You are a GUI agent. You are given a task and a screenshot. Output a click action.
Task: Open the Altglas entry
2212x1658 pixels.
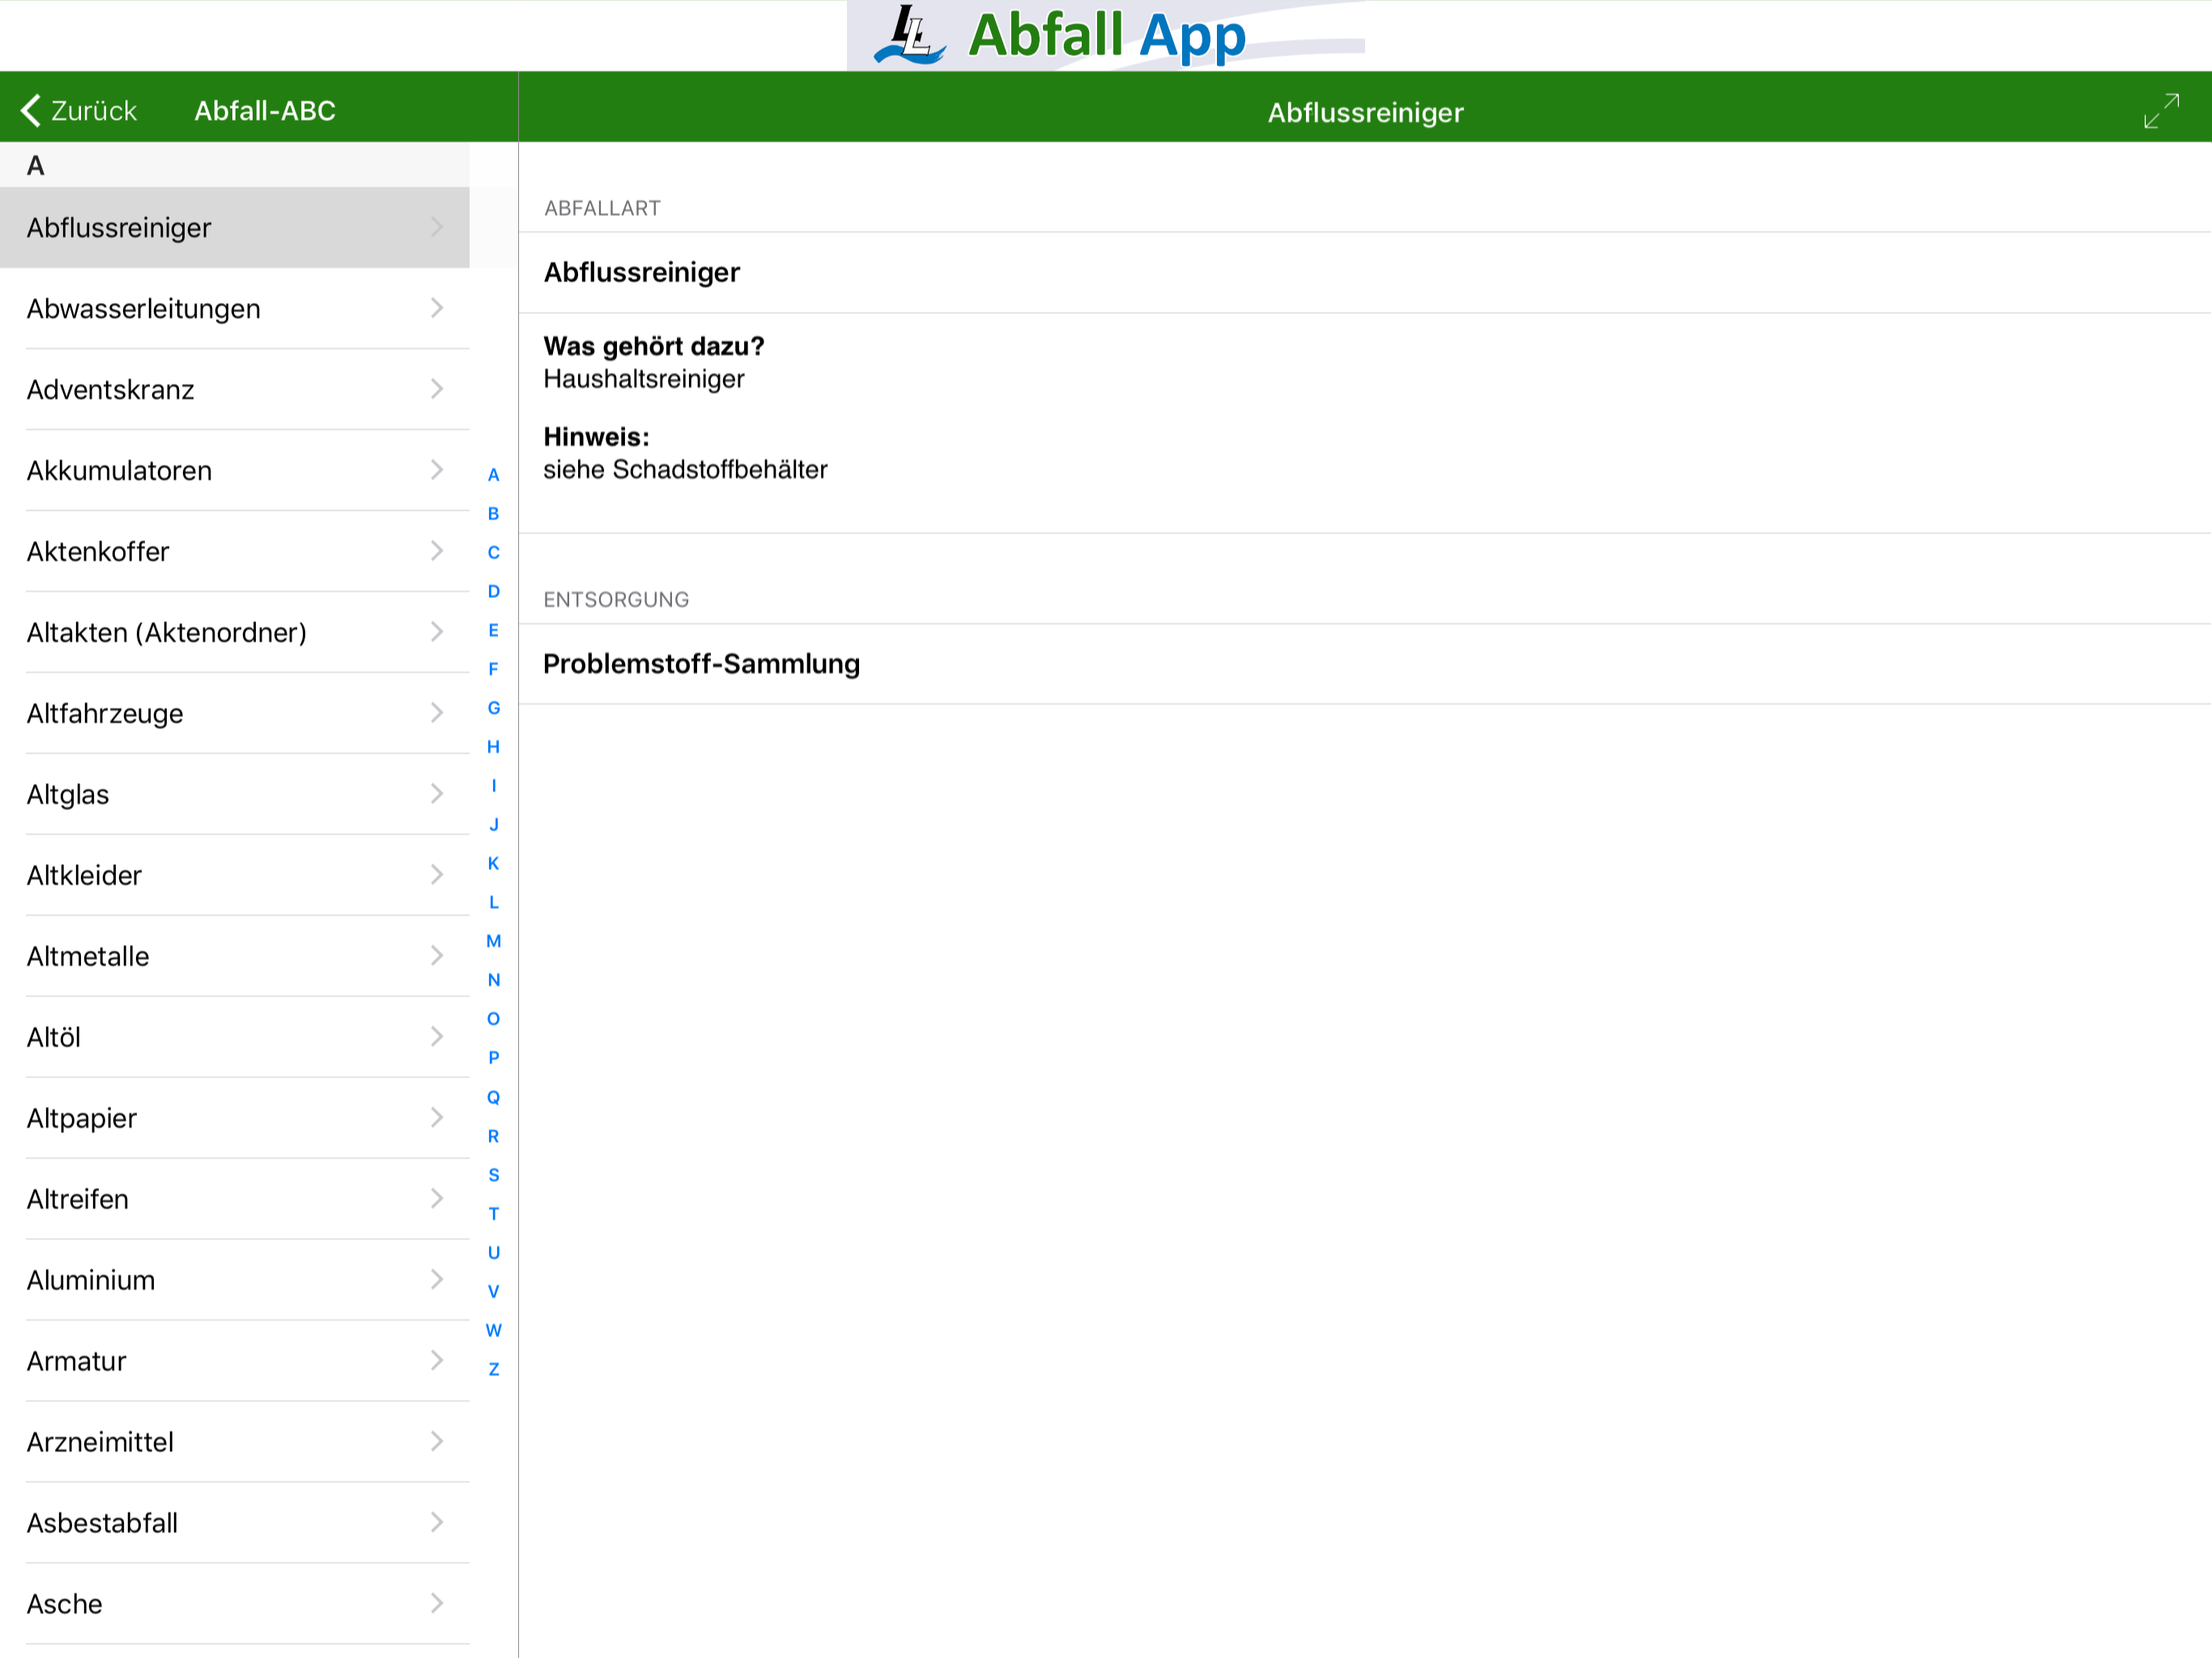[x=234, y=795]
